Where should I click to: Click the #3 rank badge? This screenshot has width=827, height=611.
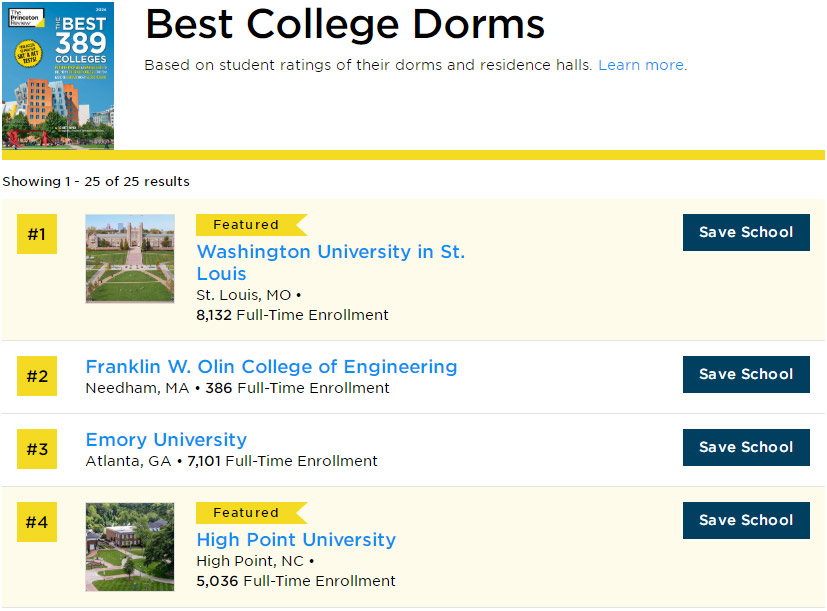coord(37,449)
